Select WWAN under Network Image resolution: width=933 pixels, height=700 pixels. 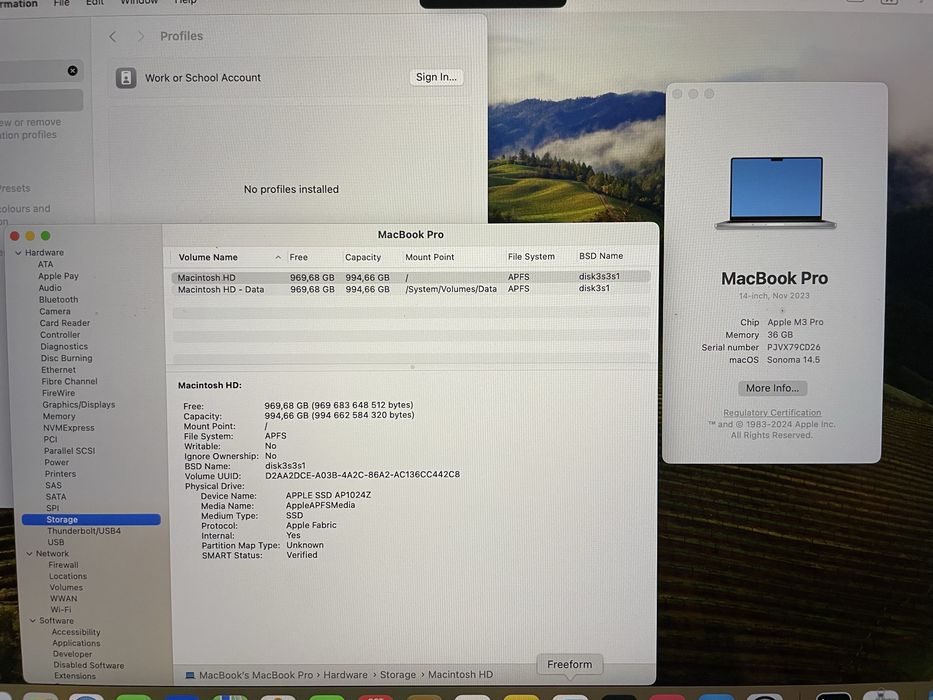tap(64, 599)
